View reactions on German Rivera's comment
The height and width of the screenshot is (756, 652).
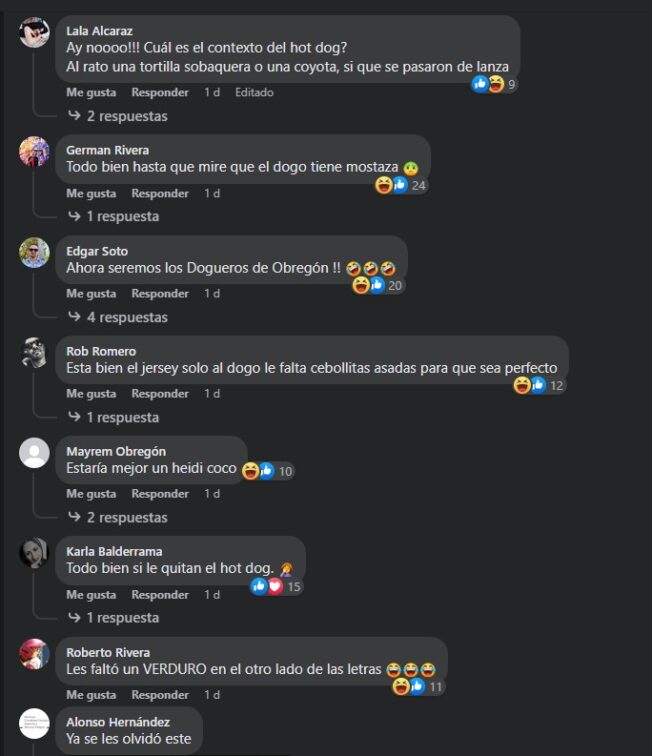click(x=401, y=185)
